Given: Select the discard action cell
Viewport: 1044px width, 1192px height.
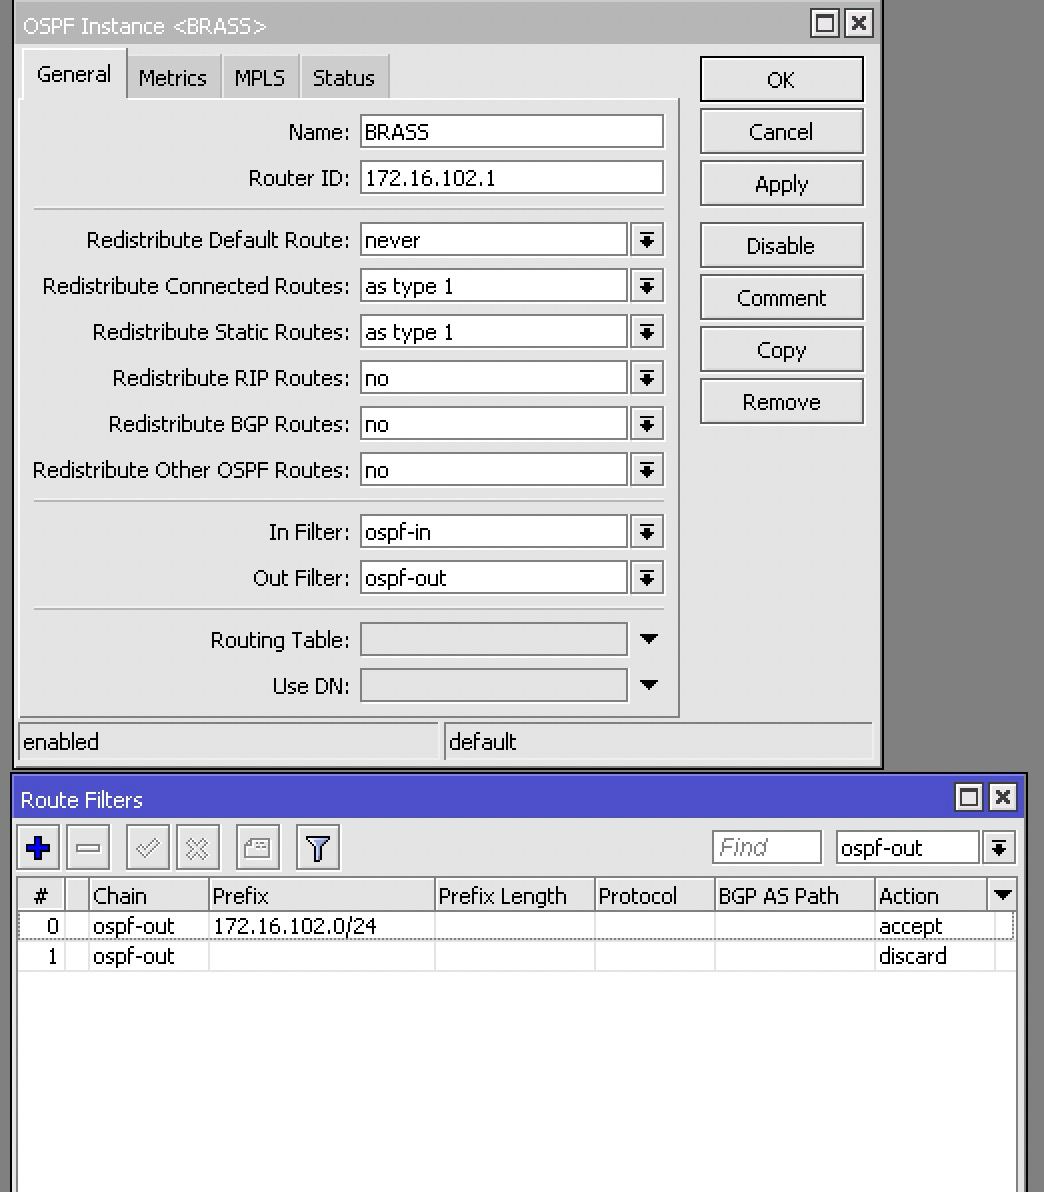Looking at the screenshot, I should [x=935, y=956].
